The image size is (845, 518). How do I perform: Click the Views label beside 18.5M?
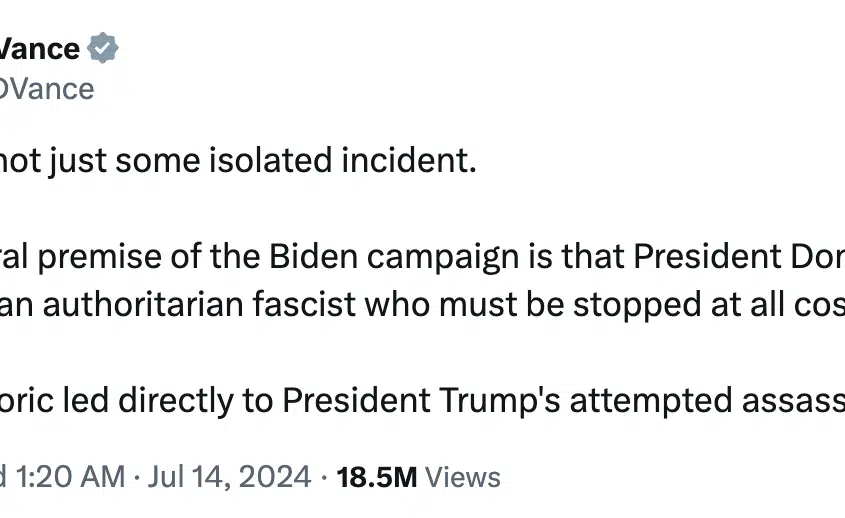pos(463,477)
